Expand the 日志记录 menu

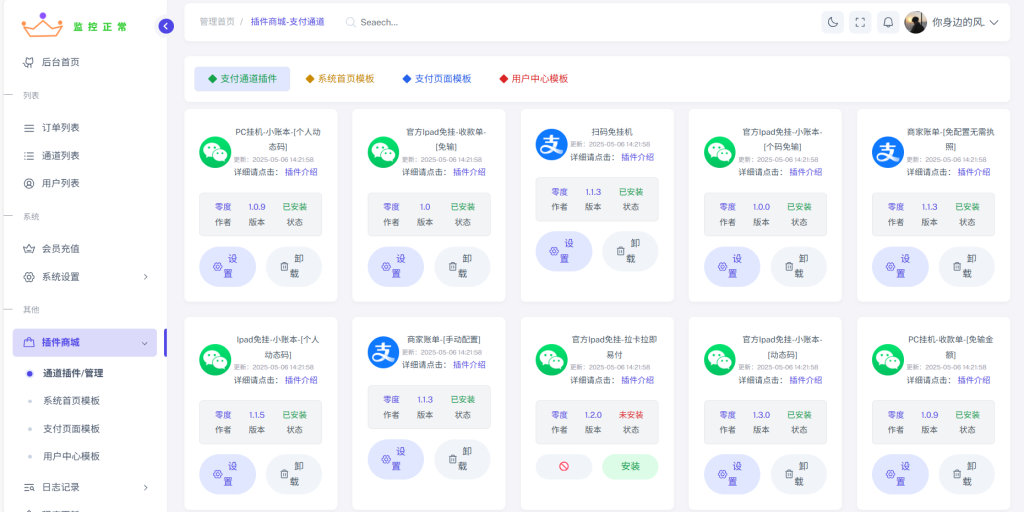[x=85, y=487]
